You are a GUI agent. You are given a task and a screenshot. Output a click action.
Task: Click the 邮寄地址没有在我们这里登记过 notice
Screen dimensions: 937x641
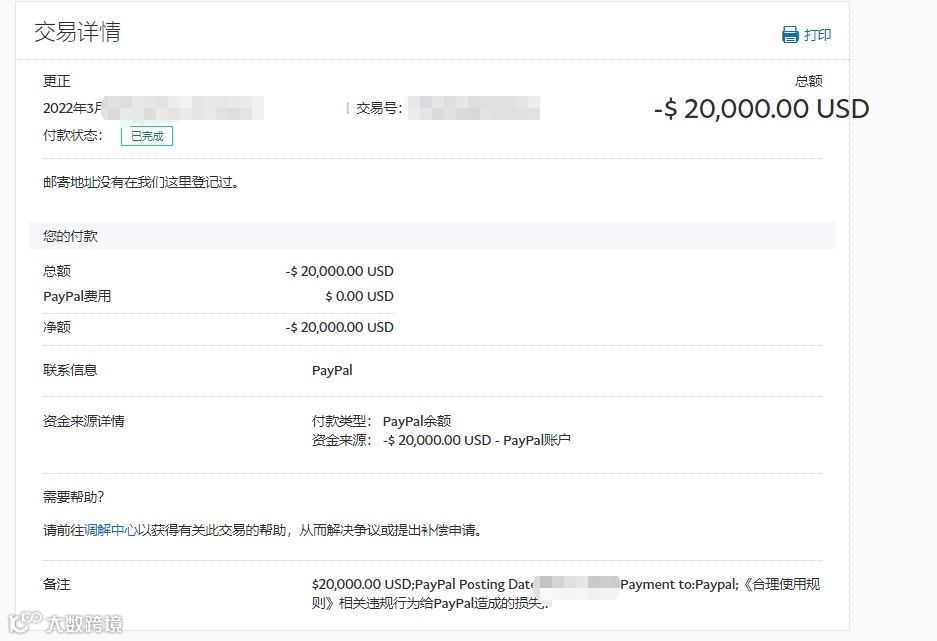[141, 183]
